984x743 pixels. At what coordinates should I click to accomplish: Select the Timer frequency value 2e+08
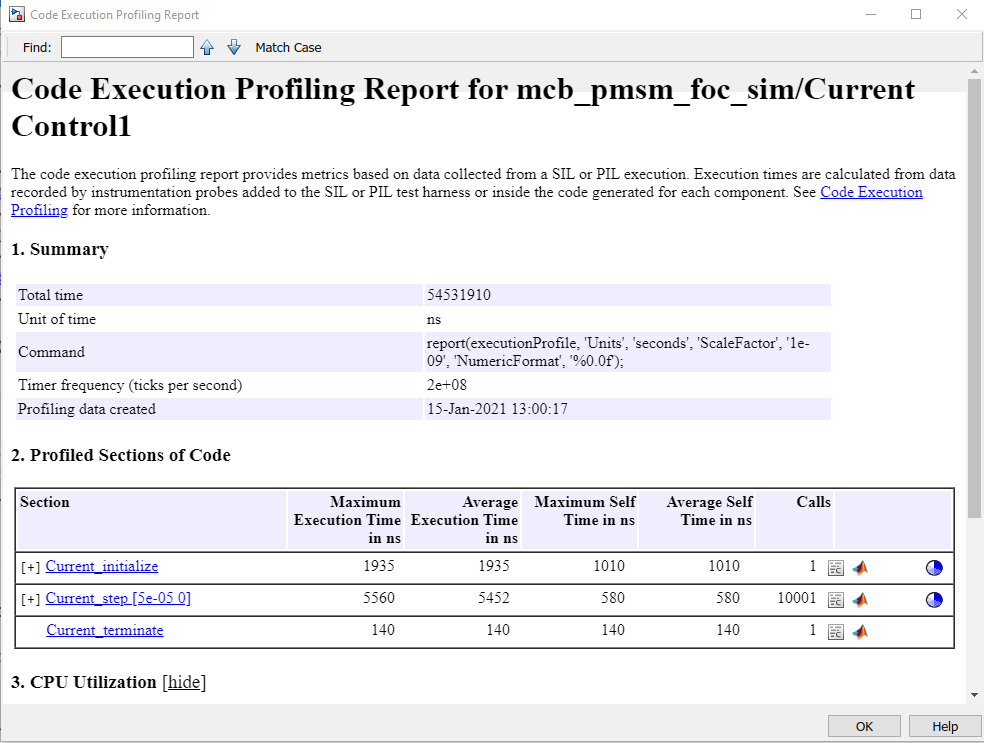click(x=447, y=385)
